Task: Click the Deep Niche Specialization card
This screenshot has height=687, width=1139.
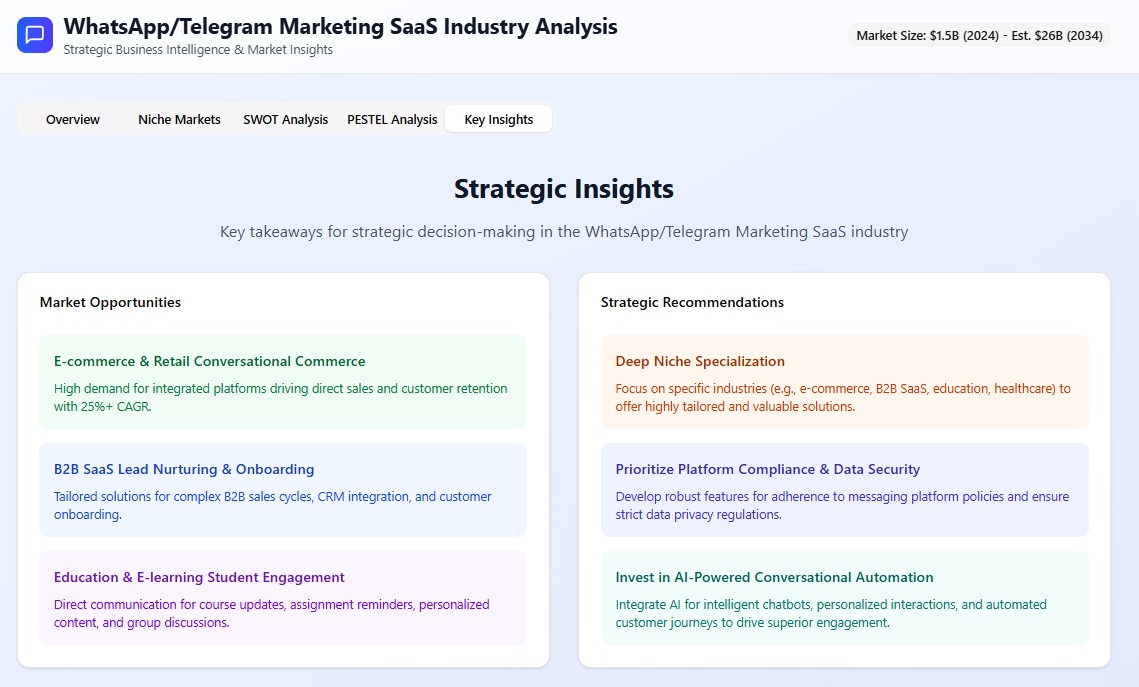Action: (x=844, y=382)
